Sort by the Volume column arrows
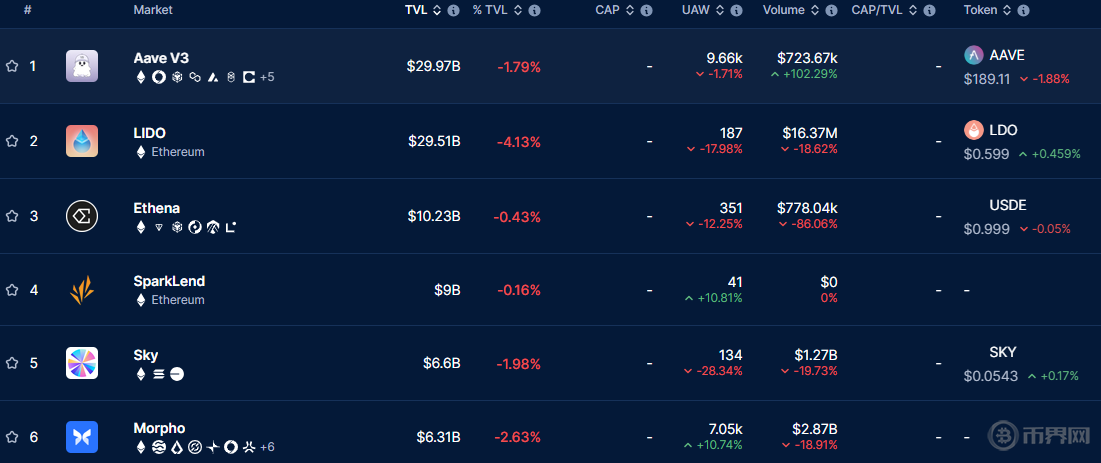The height and width of the screenshot is (463, 1101). tap(816, 10)
